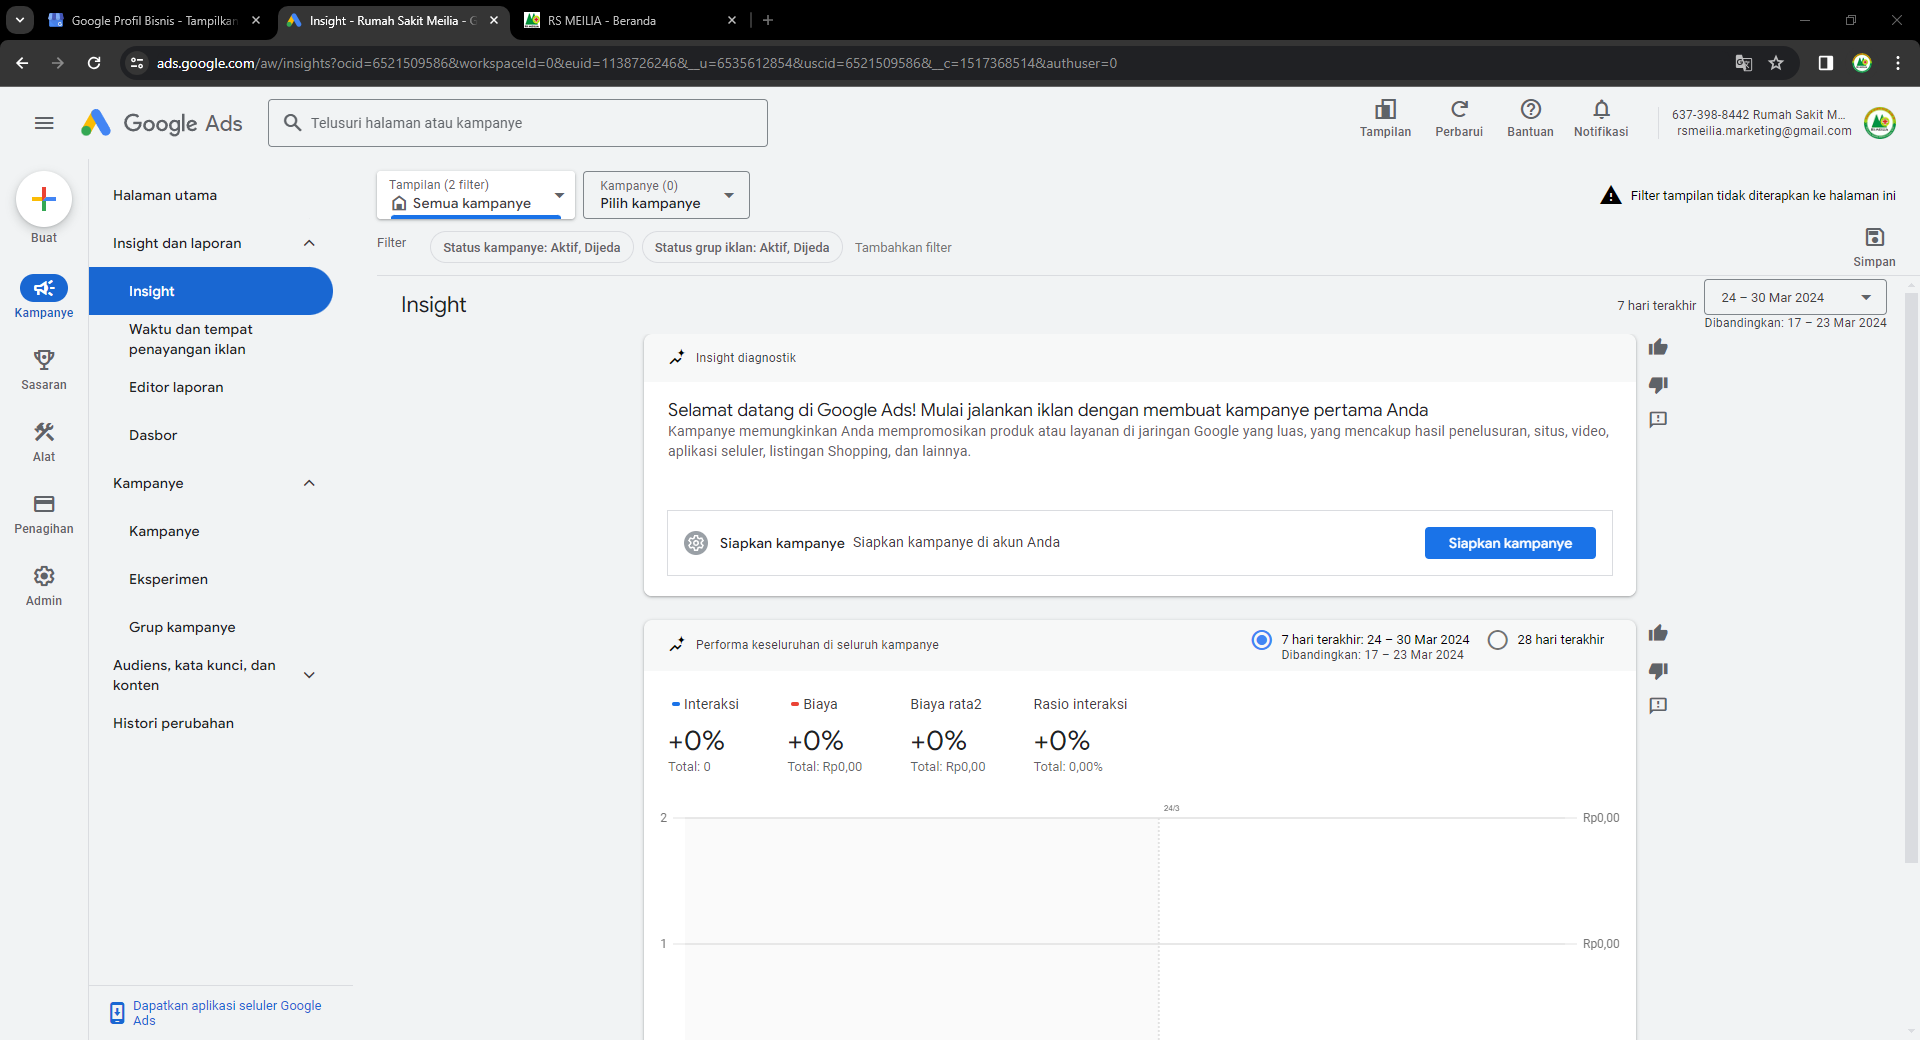The image size is (1920, 1040).
Task: Thumbs down the Insight diagnostik card
Action: [x=1658, y=384]
